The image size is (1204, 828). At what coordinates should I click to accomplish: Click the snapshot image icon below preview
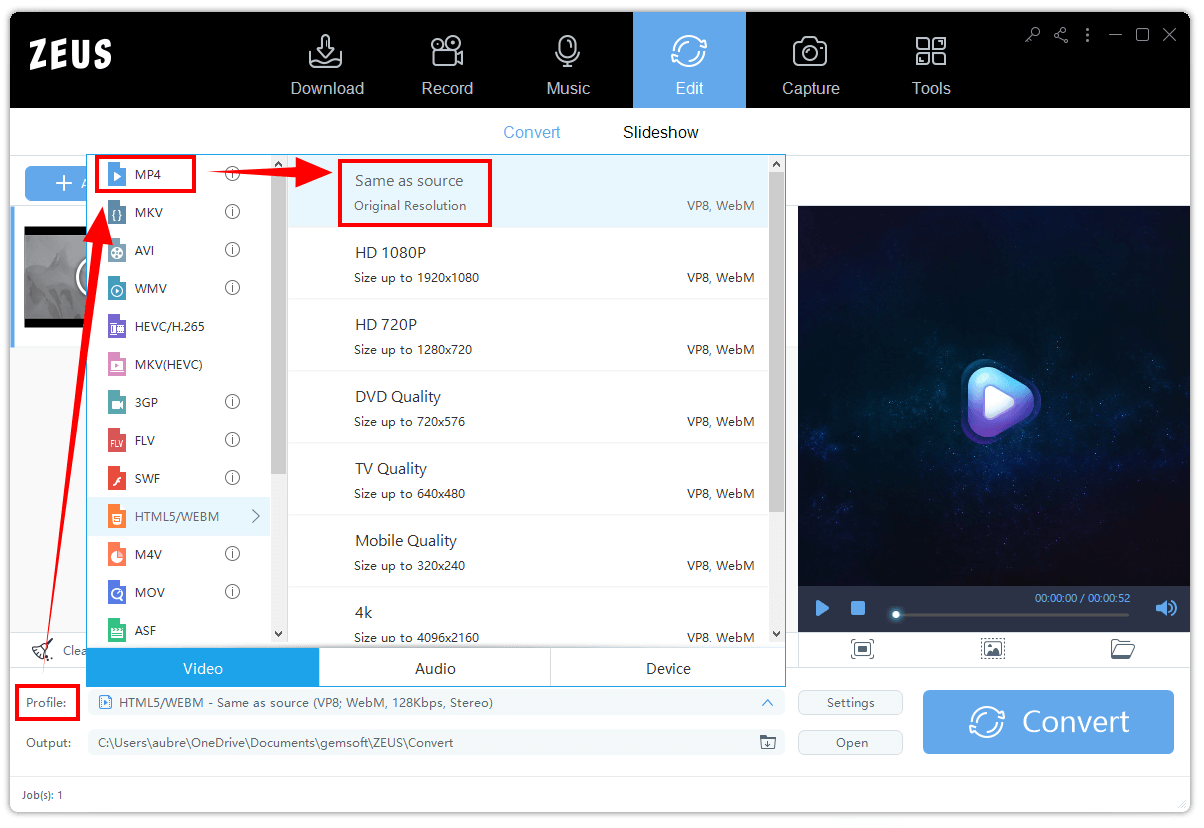coord(992,649)
